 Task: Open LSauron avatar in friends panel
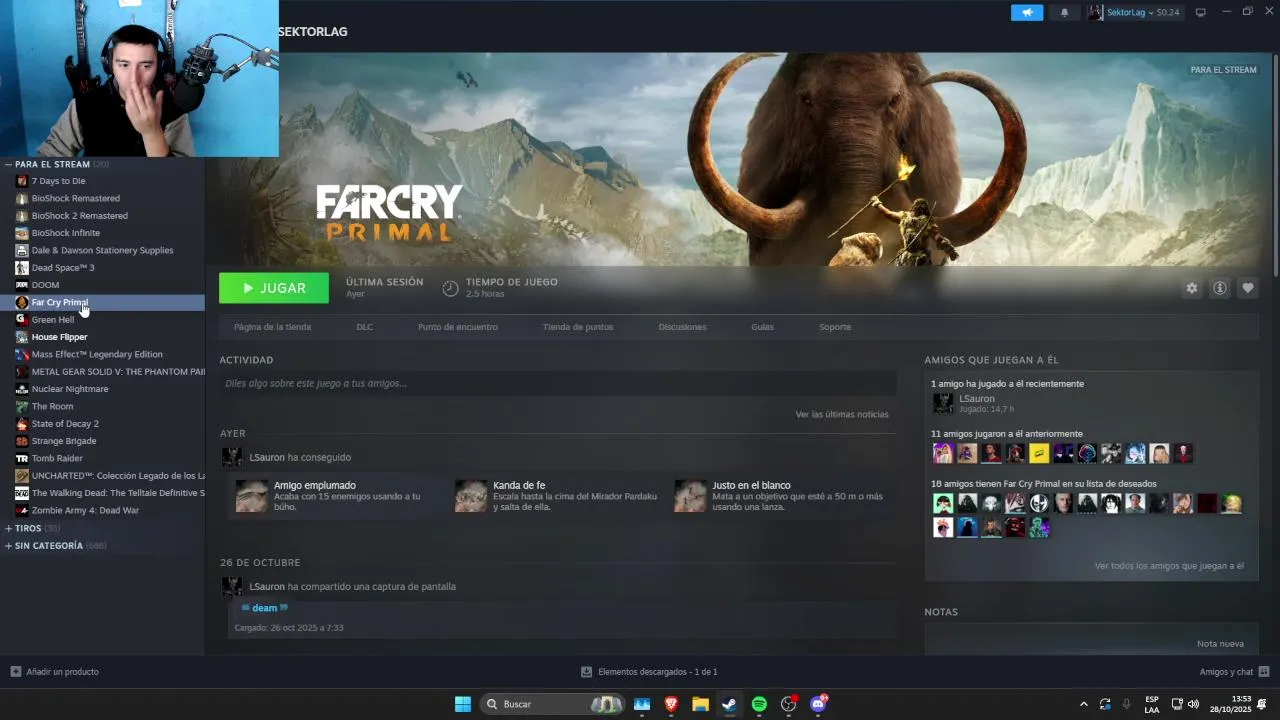point(943,403)
